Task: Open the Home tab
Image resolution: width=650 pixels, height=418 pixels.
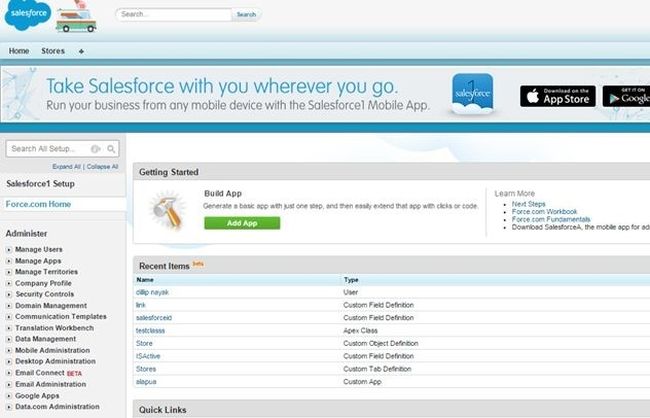Action: pos(19,51)
